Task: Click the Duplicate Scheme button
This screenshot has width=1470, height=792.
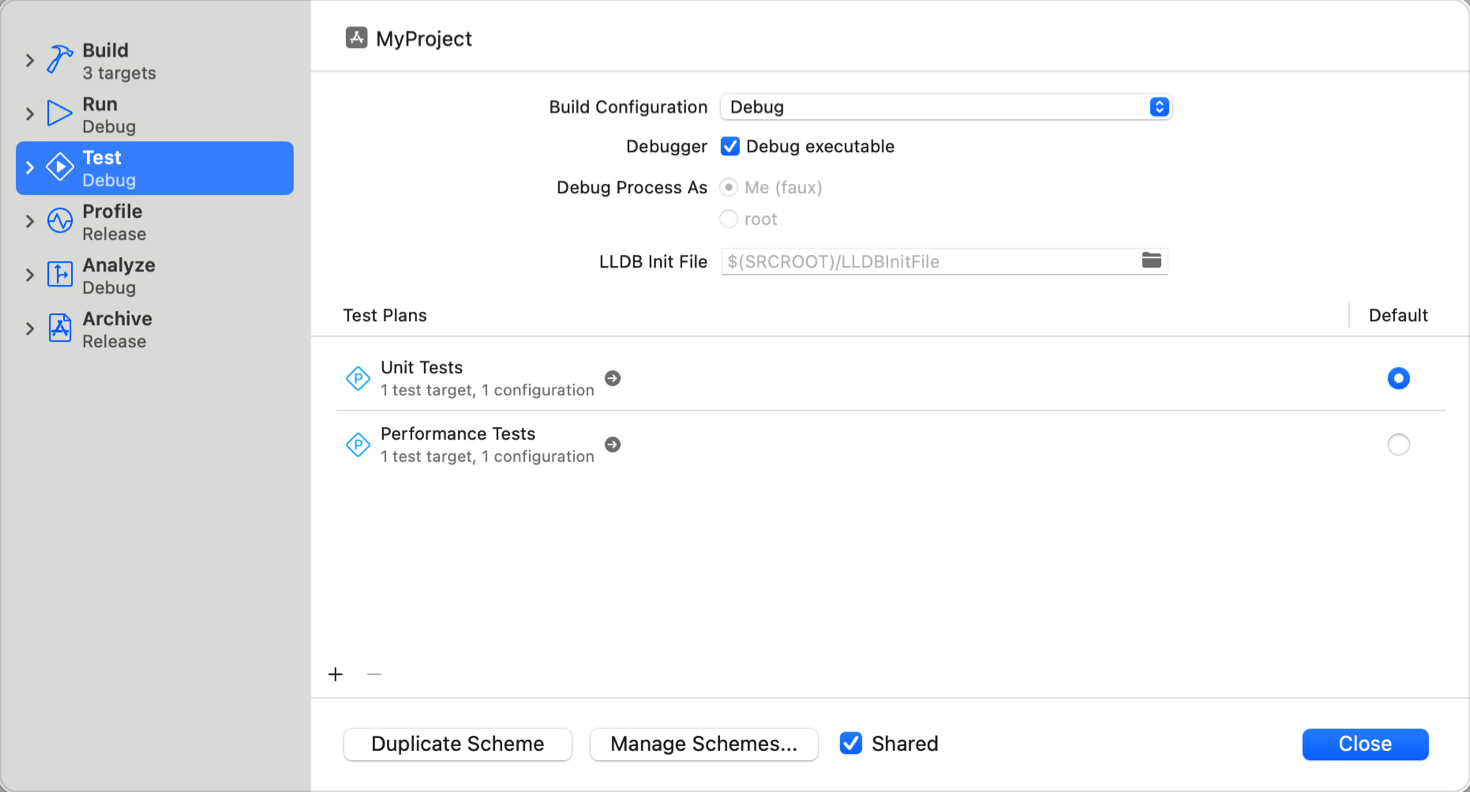Action: 457,744
